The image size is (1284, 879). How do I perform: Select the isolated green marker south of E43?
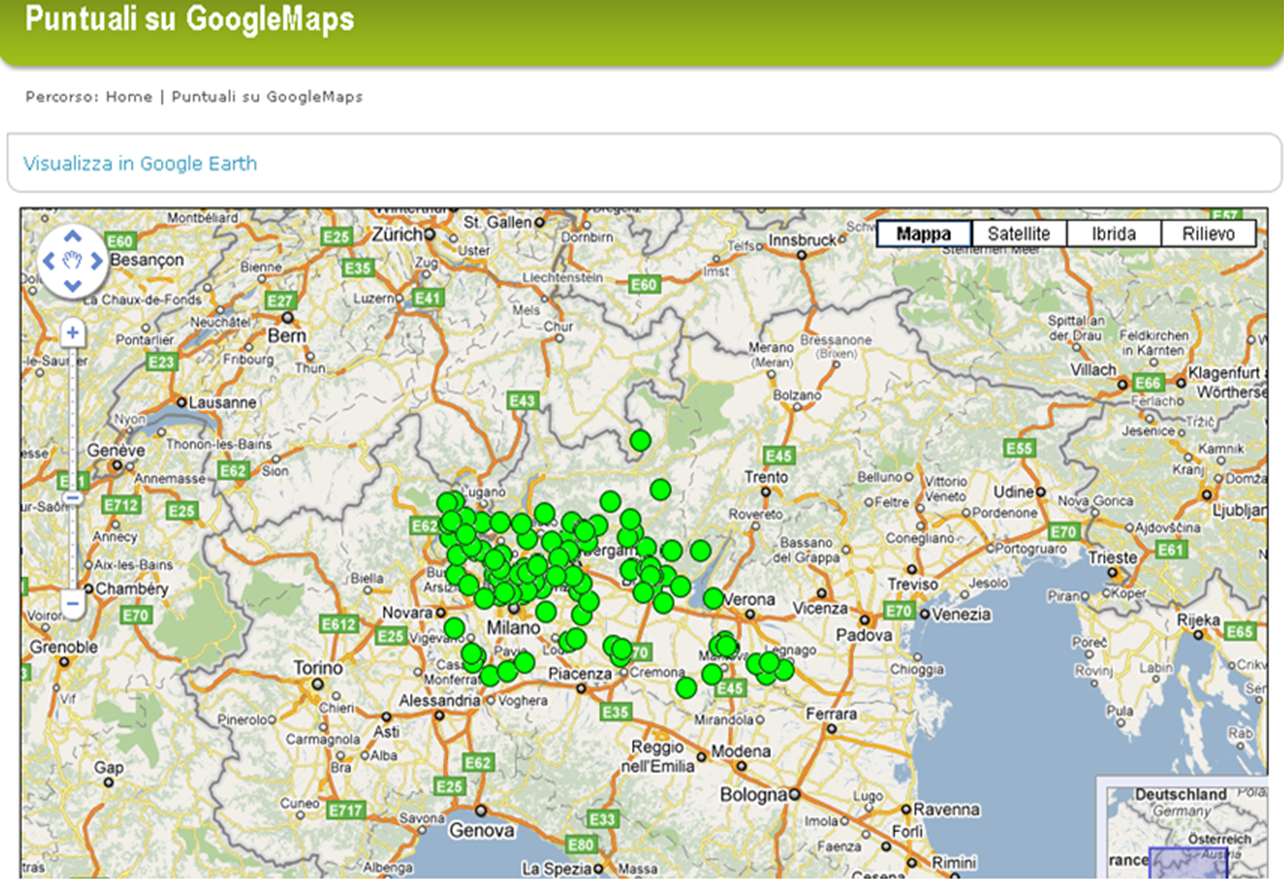(x=640, y=440)
